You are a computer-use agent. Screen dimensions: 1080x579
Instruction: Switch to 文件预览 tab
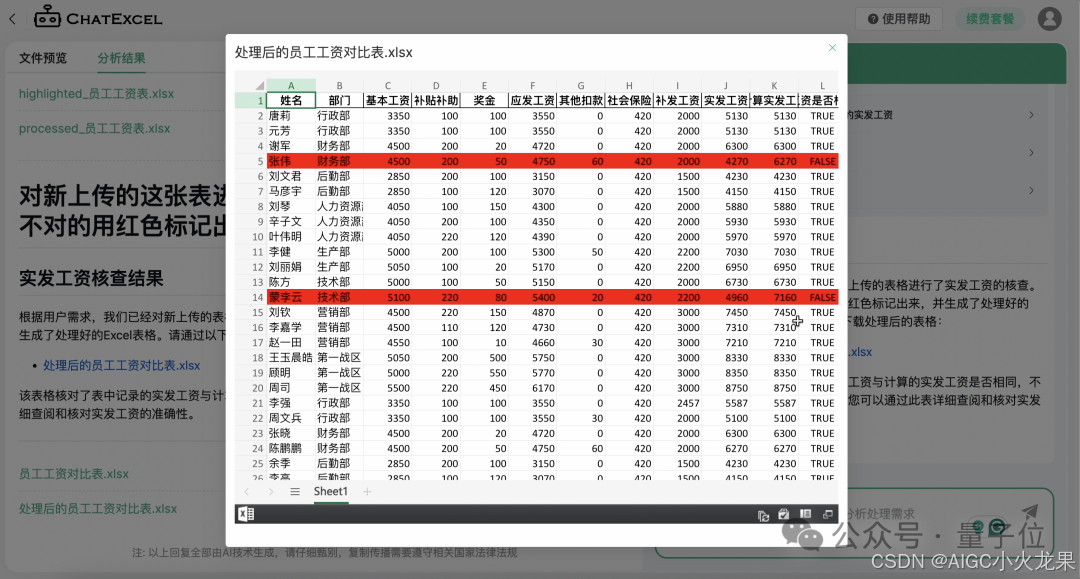[43, 58]
